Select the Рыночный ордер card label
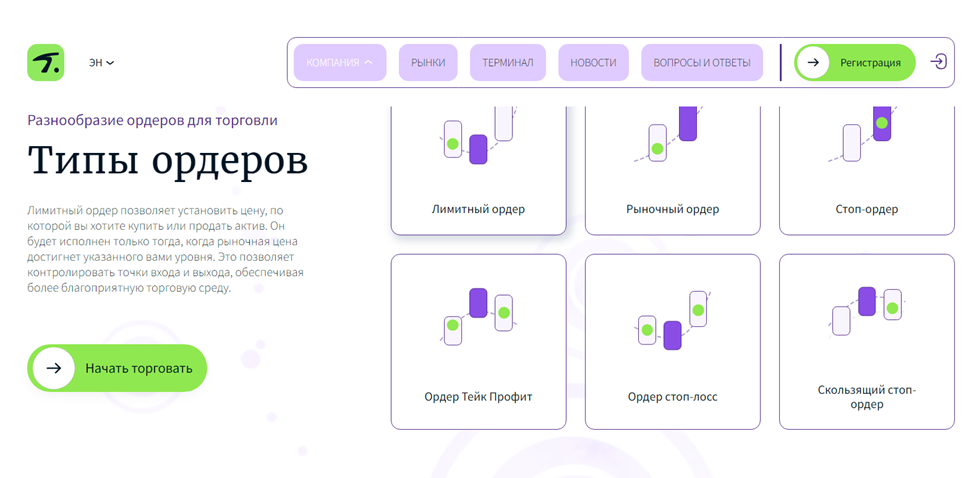Viewport: 974px width, 478px height. (672, 210)
